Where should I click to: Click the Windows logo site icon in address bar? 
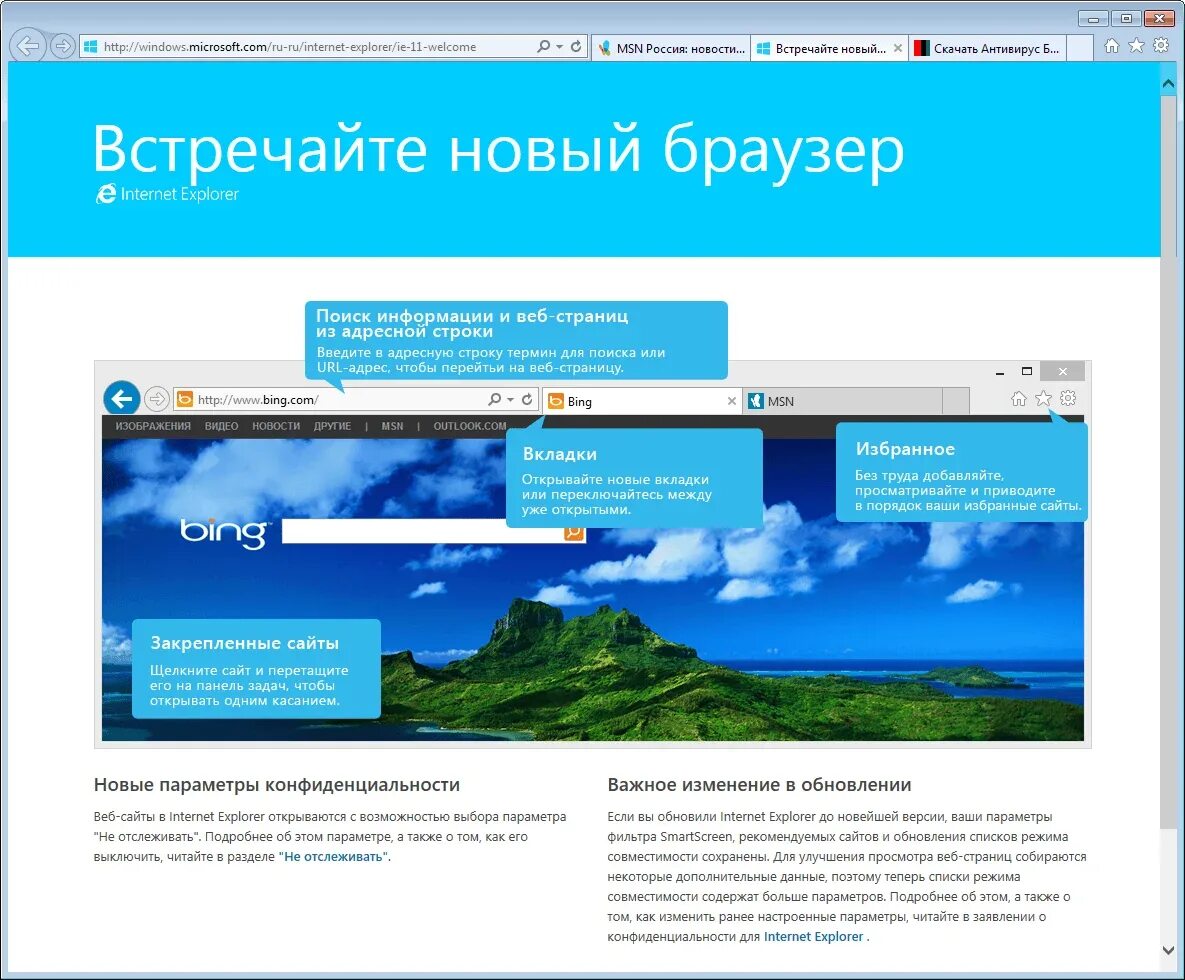pyautogui.click(x=91, y=46)
